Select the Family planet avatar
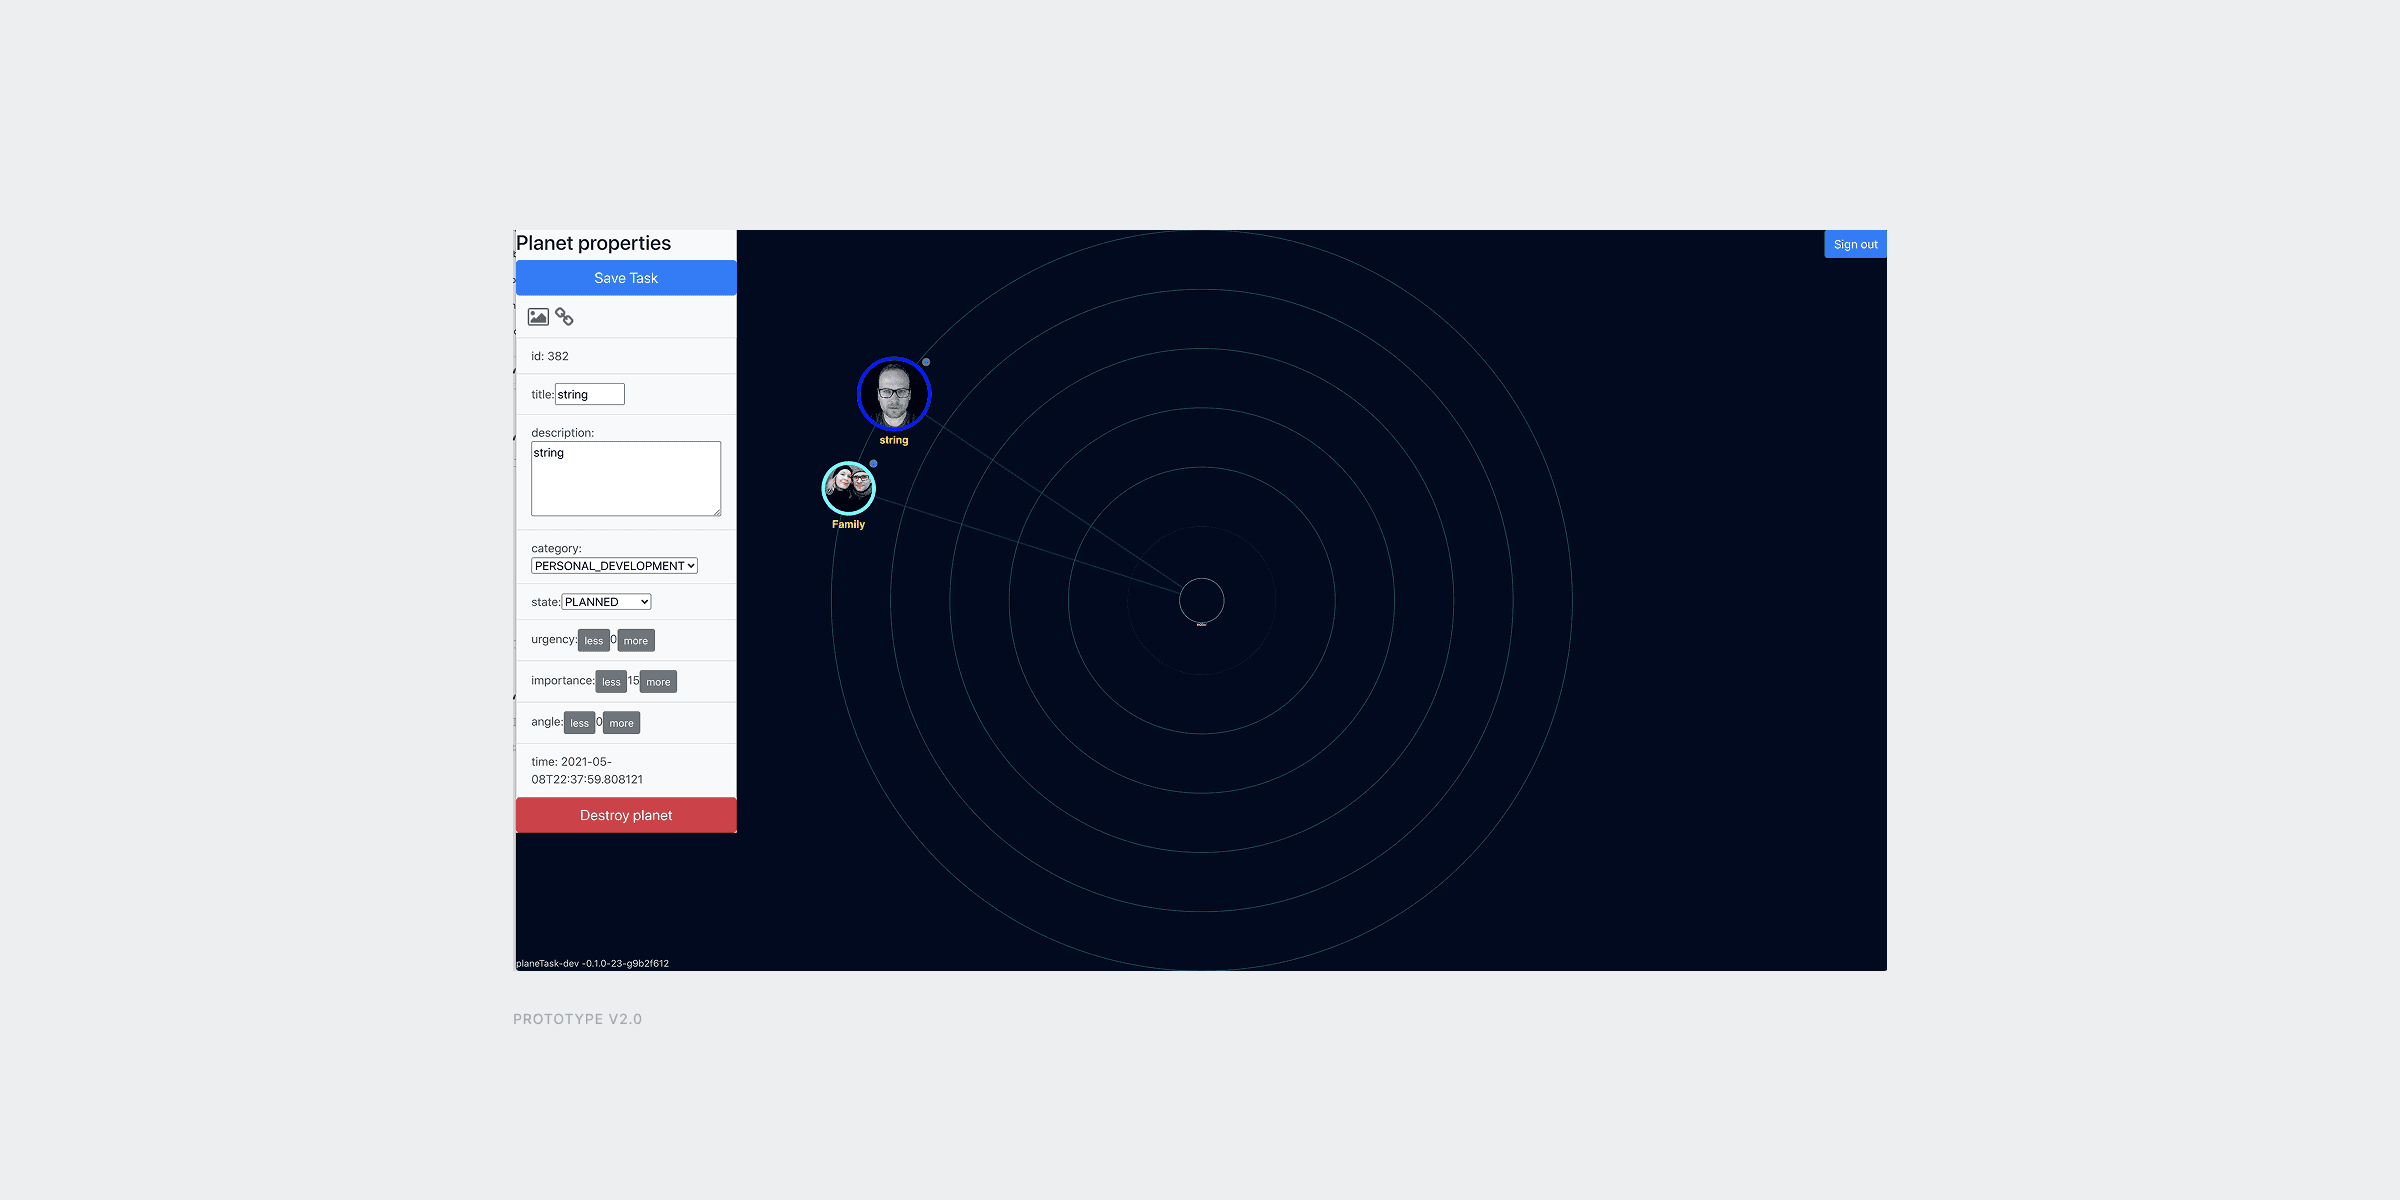2400x1200 pixels. [848, 488]
